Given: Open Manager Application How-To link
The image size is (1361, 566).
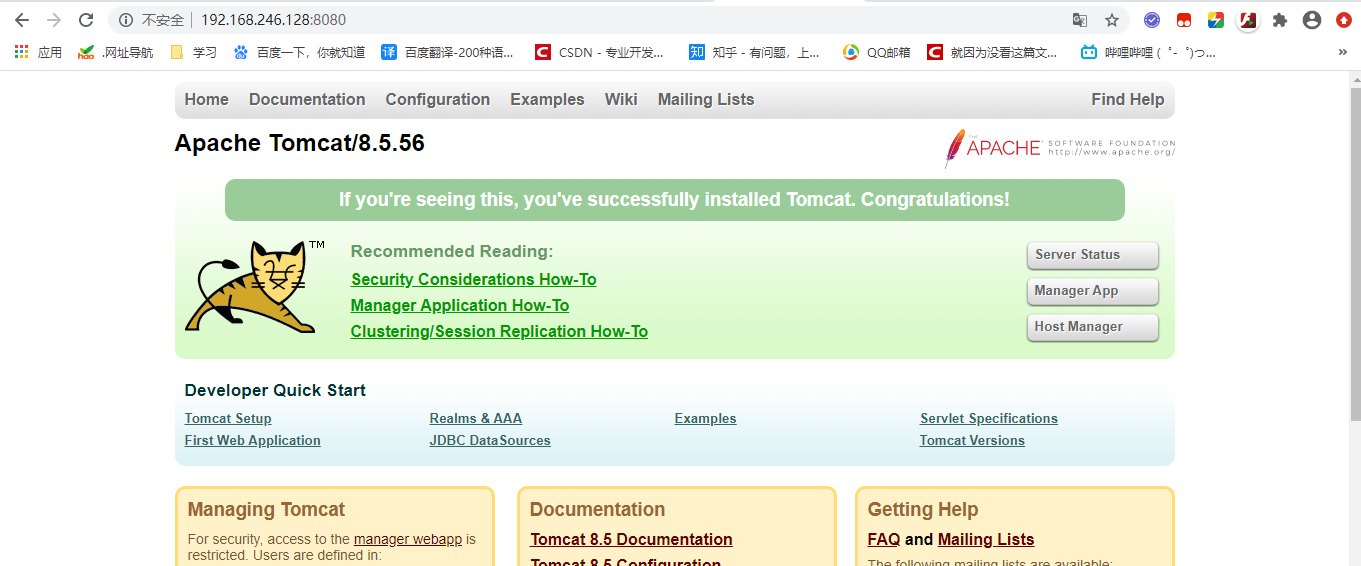Looking at the screenshot, I should coord(460,305).
